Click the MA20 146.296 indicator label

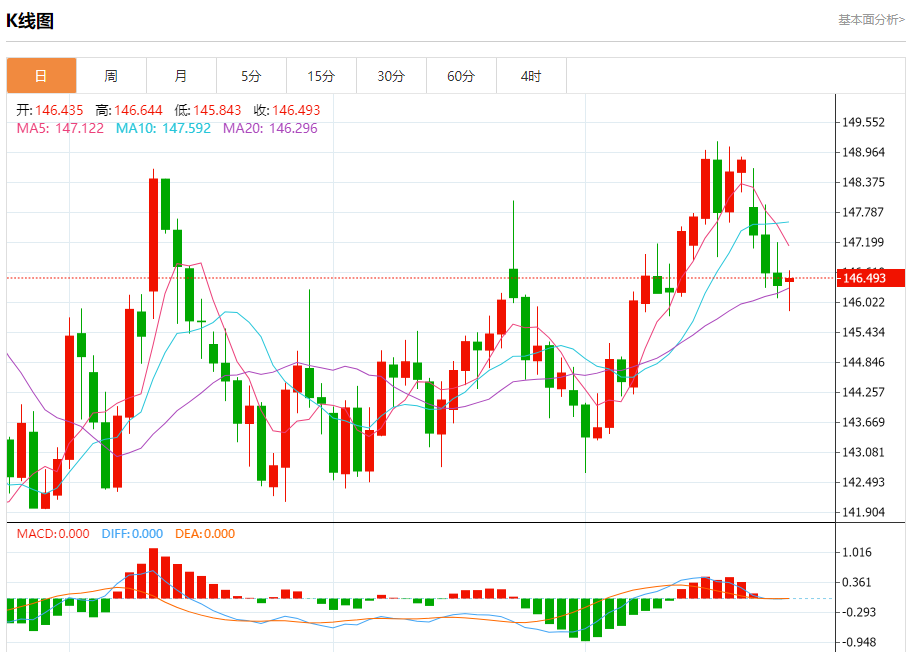click(270, 128)
